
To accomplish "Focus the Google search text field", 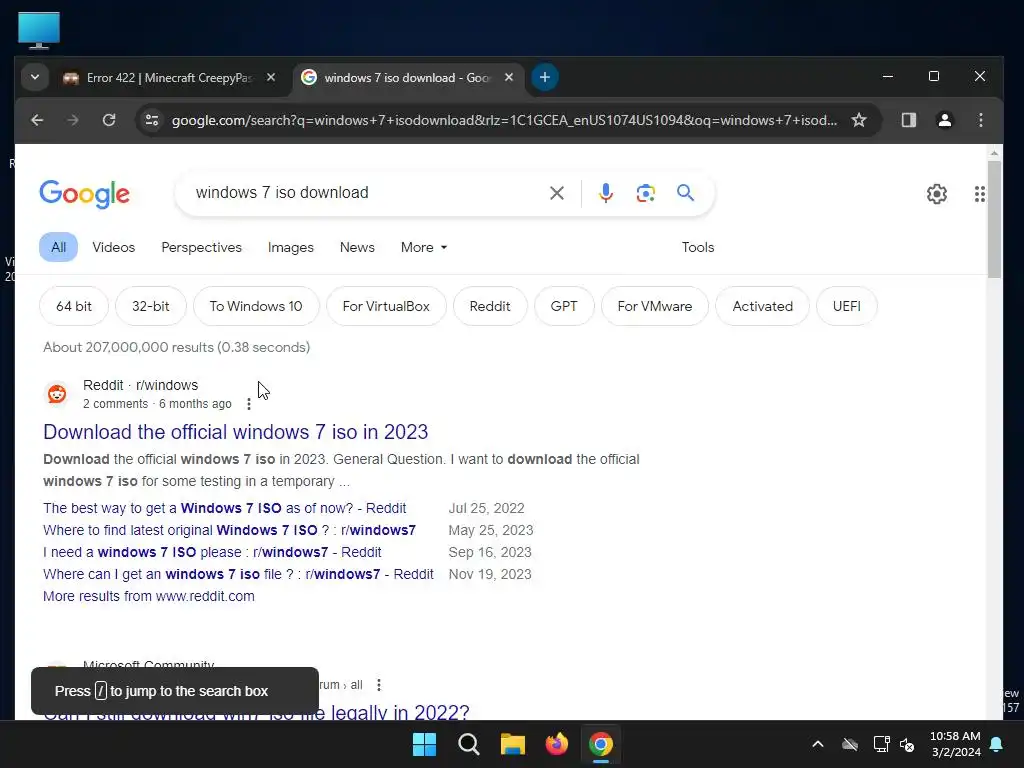I will tap(366, 193).
